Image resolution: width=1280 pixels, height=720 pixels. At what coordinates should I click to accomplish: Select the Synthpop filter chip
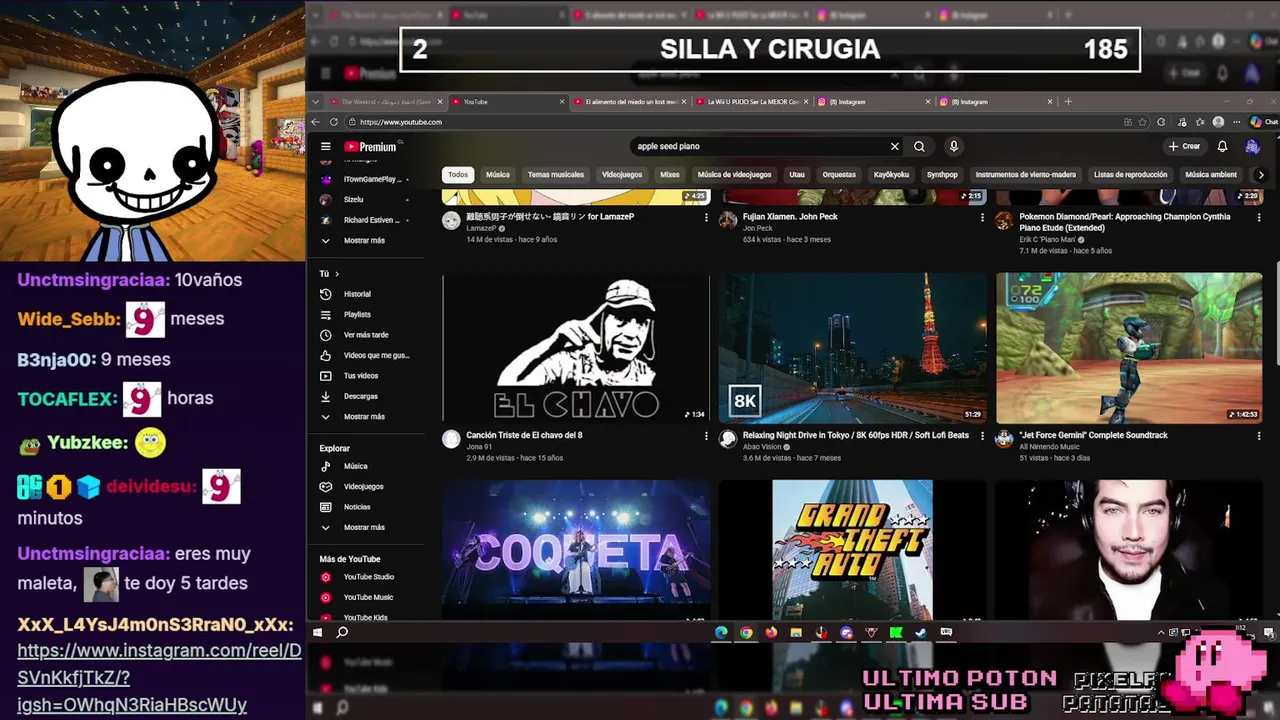(x=942, y=175)
